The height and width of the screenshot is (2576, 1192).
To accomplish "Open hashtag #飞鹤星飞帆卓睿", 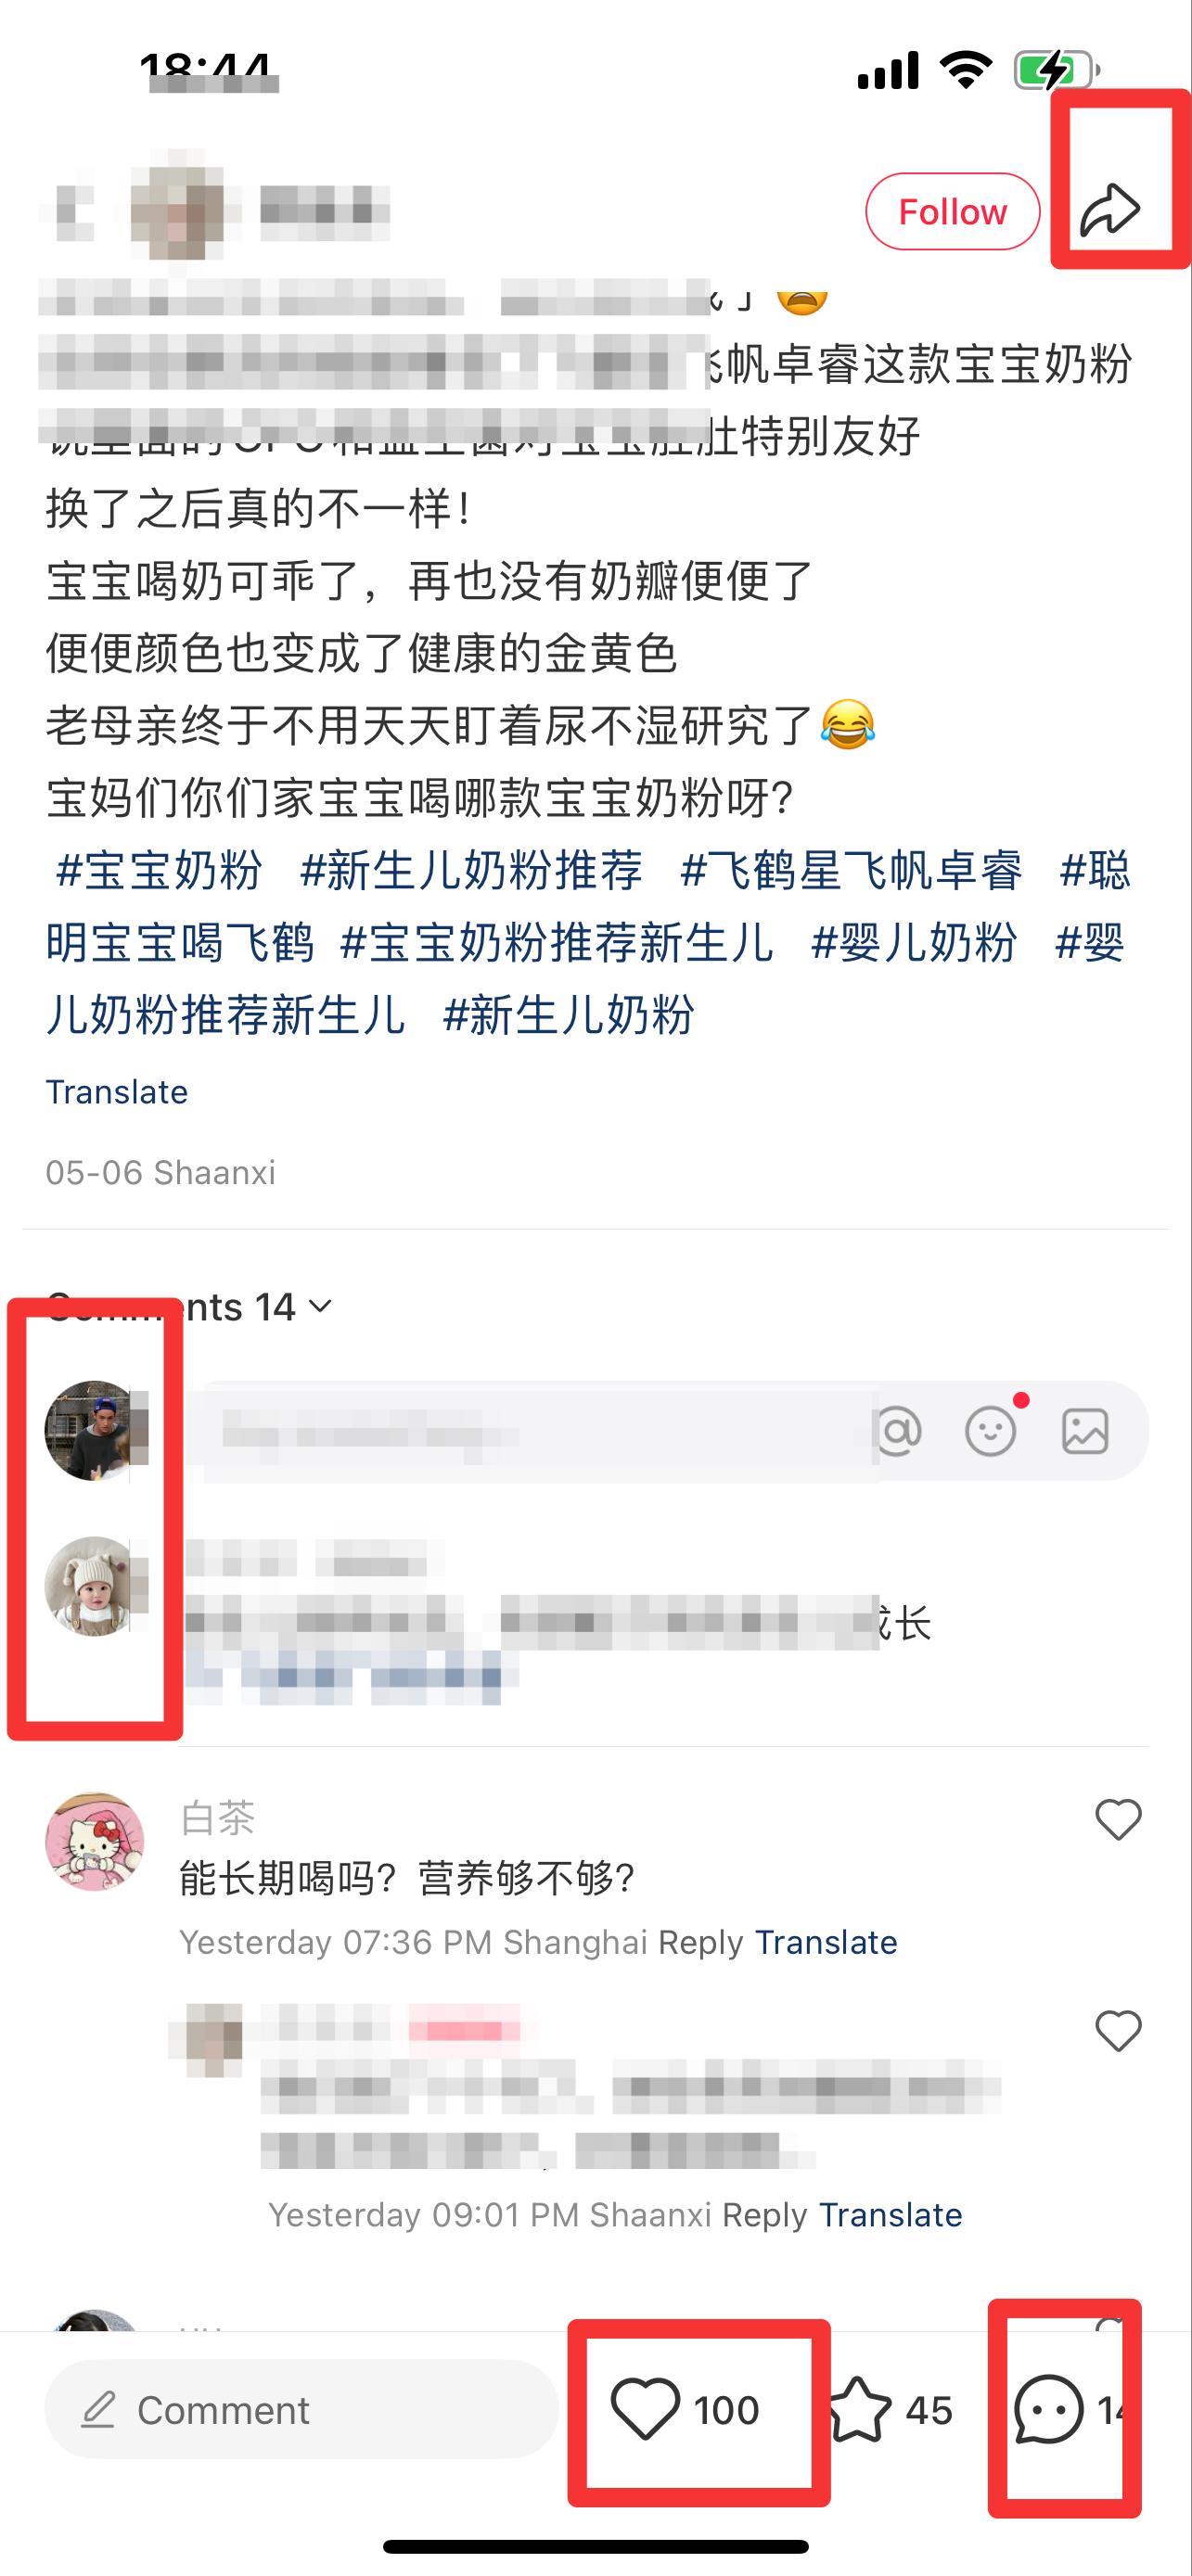I will click(x=851, y=870).
